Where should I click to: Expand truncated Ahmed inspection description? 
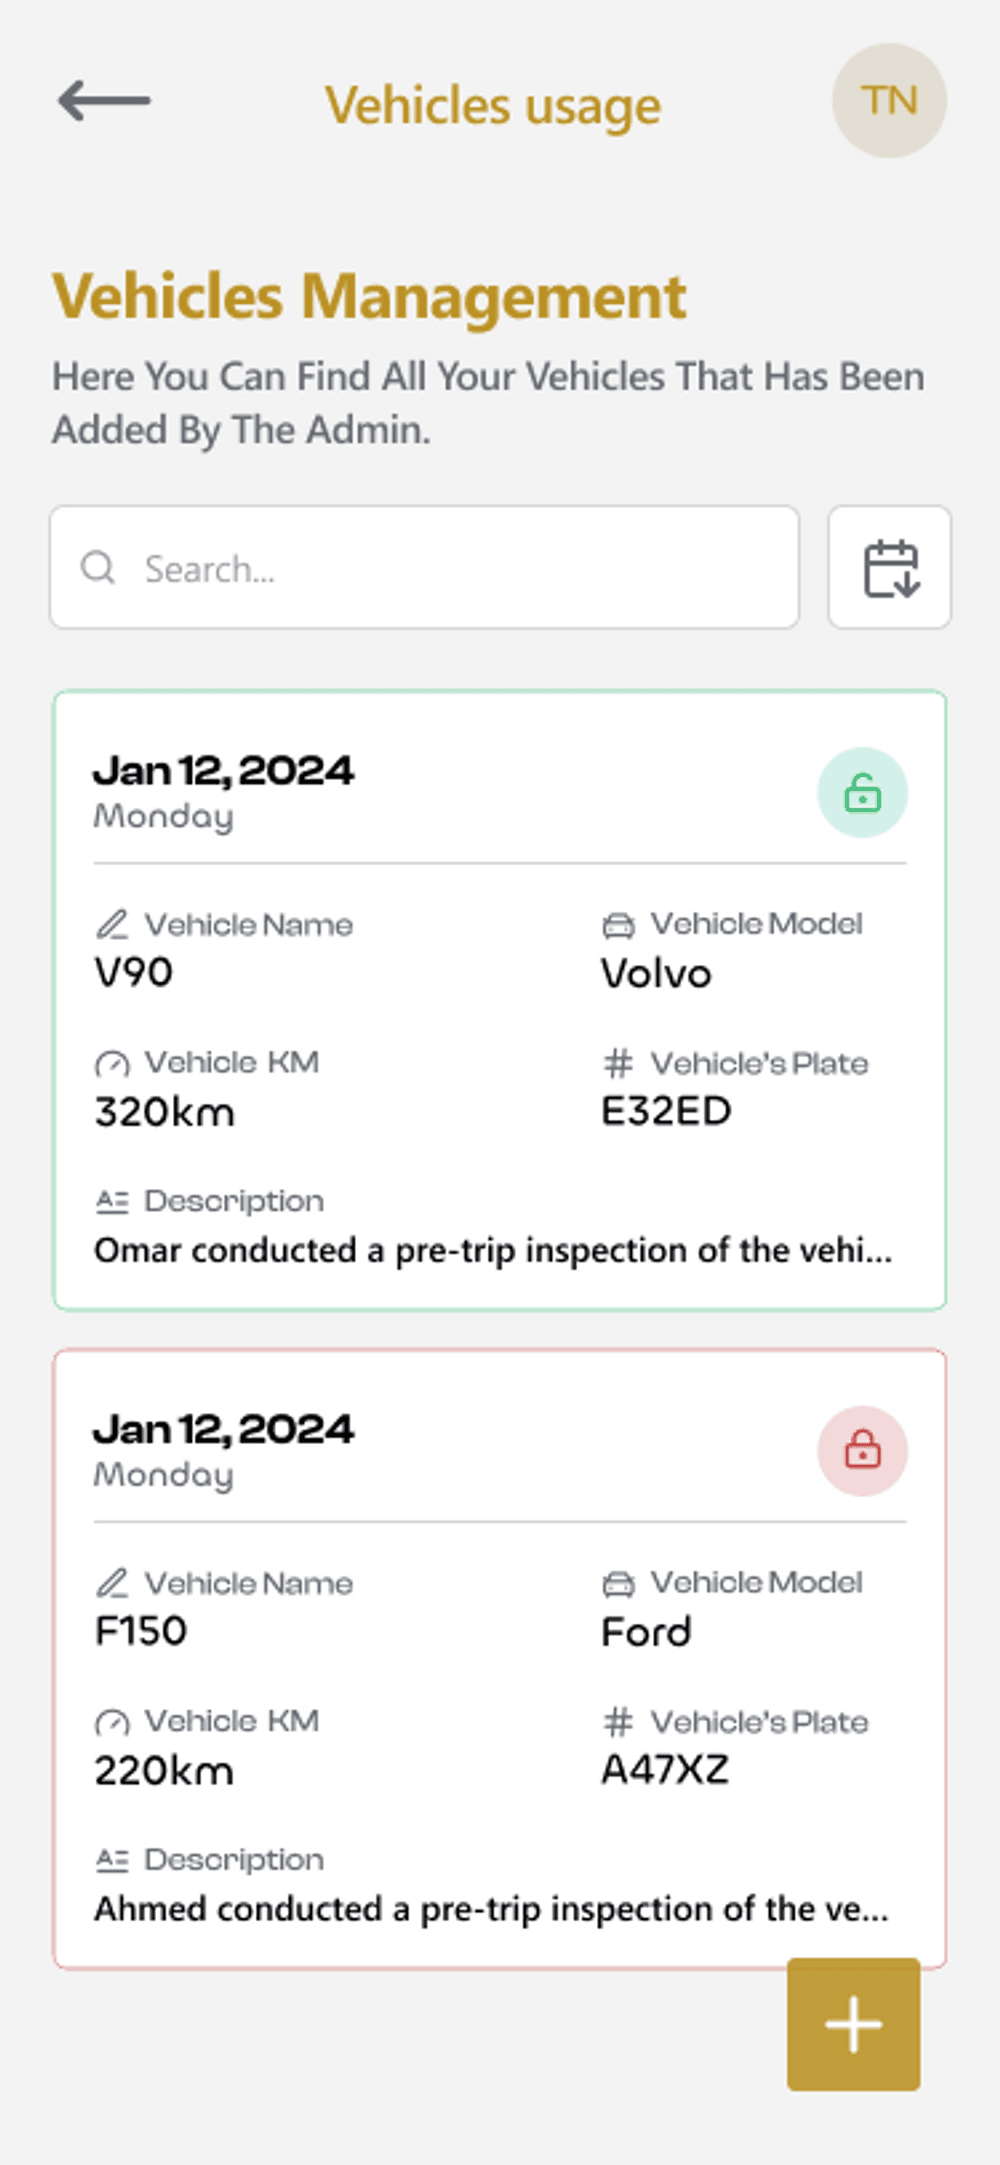click(490, 1909)
